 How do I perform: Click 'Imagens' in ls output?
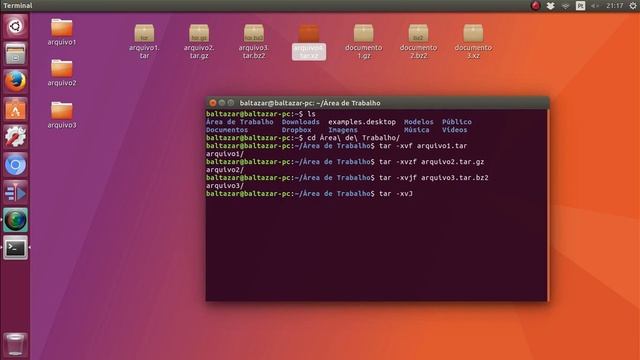343,130
